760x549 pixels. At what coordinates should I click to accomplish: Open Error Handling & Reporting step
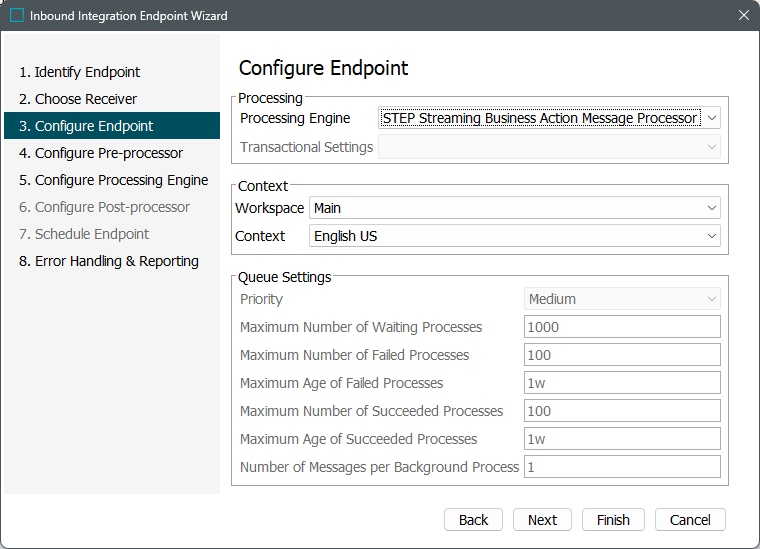(109, 261)
